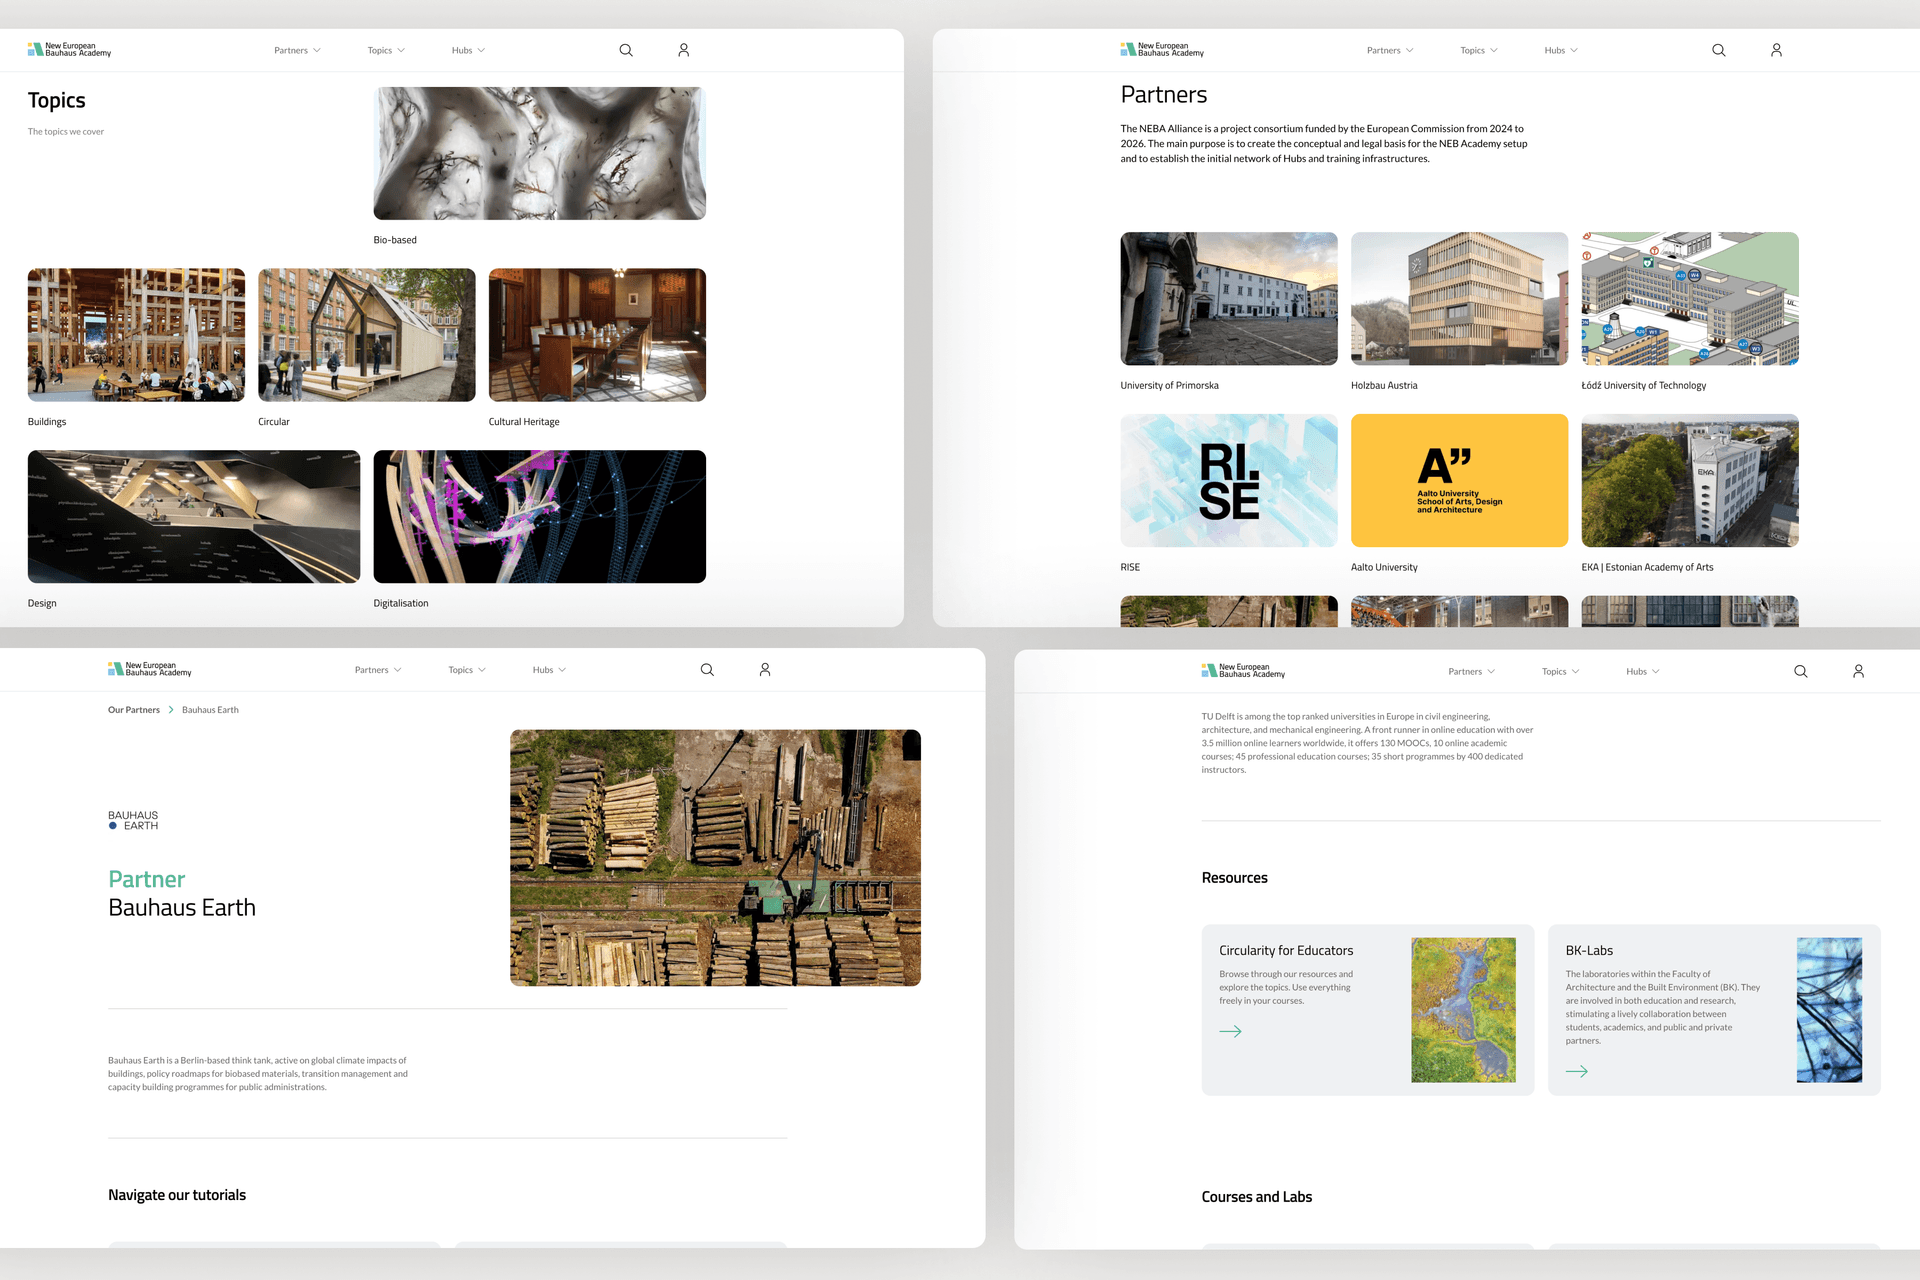Open the Partners menu in the Resources window

point(1472,672)
